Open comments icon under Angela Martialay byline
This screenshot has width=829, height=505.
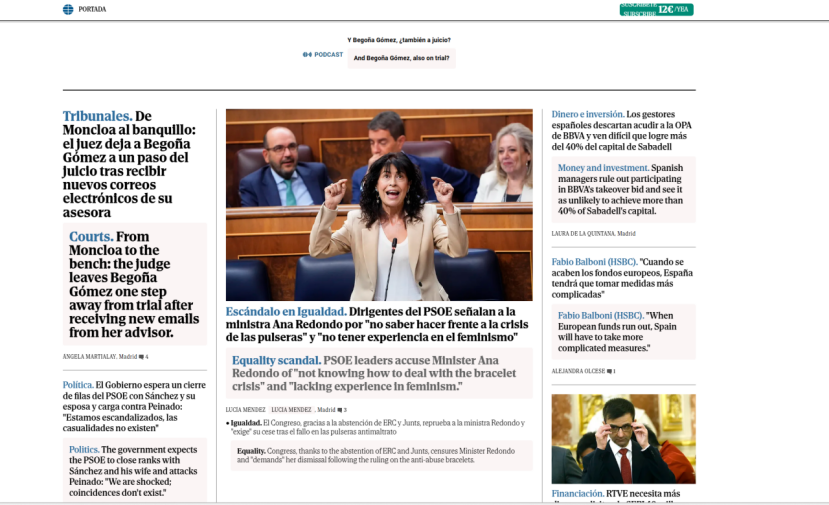145,356
